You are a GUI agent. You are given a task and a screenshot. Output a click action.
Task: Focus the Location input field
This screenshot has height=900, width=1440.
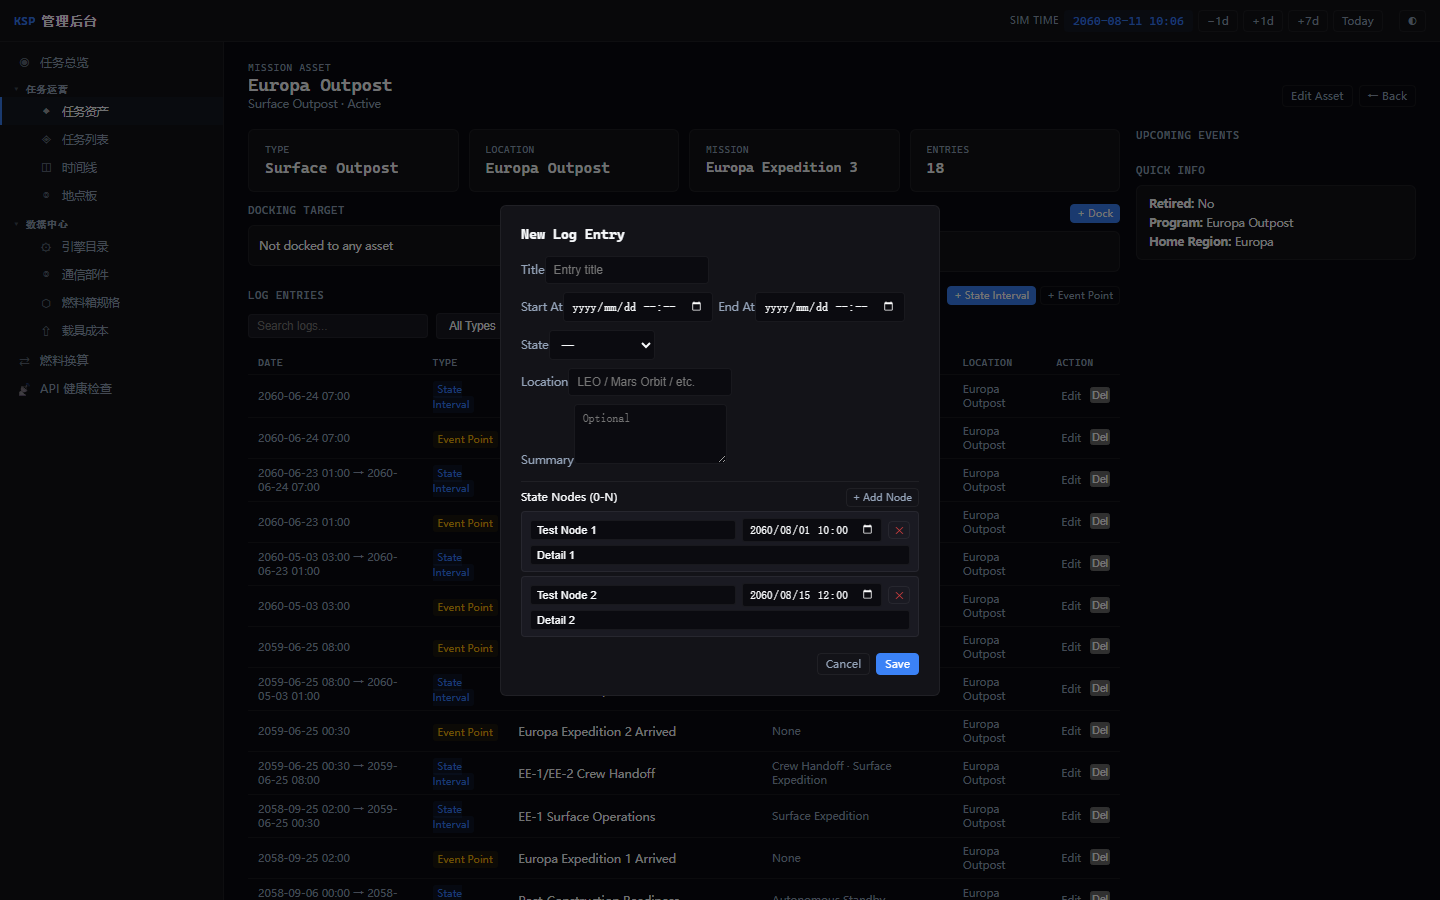[650, 382]
